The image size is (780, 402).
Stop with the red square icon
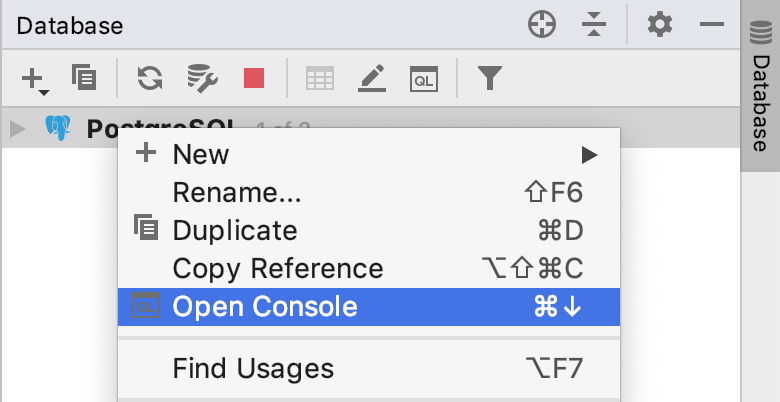pyautogui.click(x=254, y=78)
